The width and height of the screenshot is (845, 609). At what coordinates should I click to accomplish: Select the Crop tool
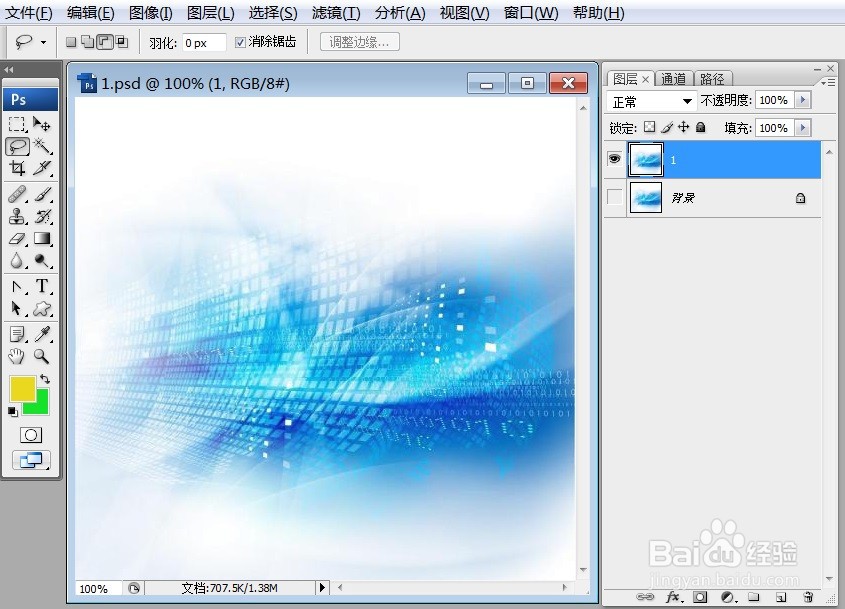point(16,169)
